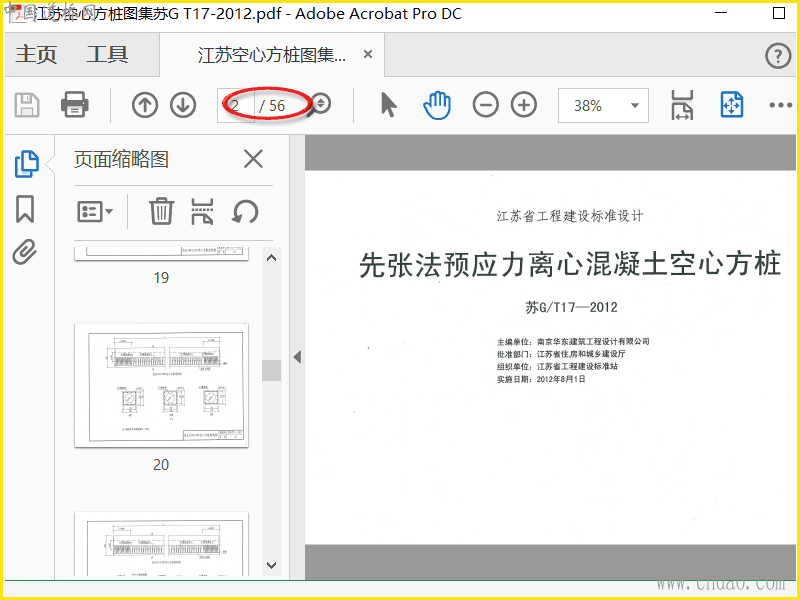800x600 pixels.
Task: Choose the Selection arrow tool
Action: (389, 105)
